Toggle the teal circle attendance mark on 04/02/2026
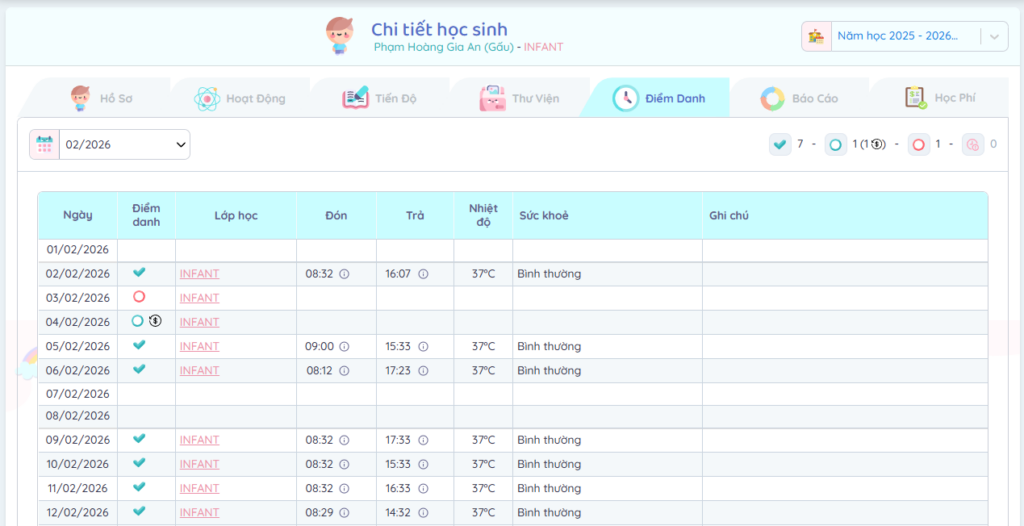 (138, 321)
